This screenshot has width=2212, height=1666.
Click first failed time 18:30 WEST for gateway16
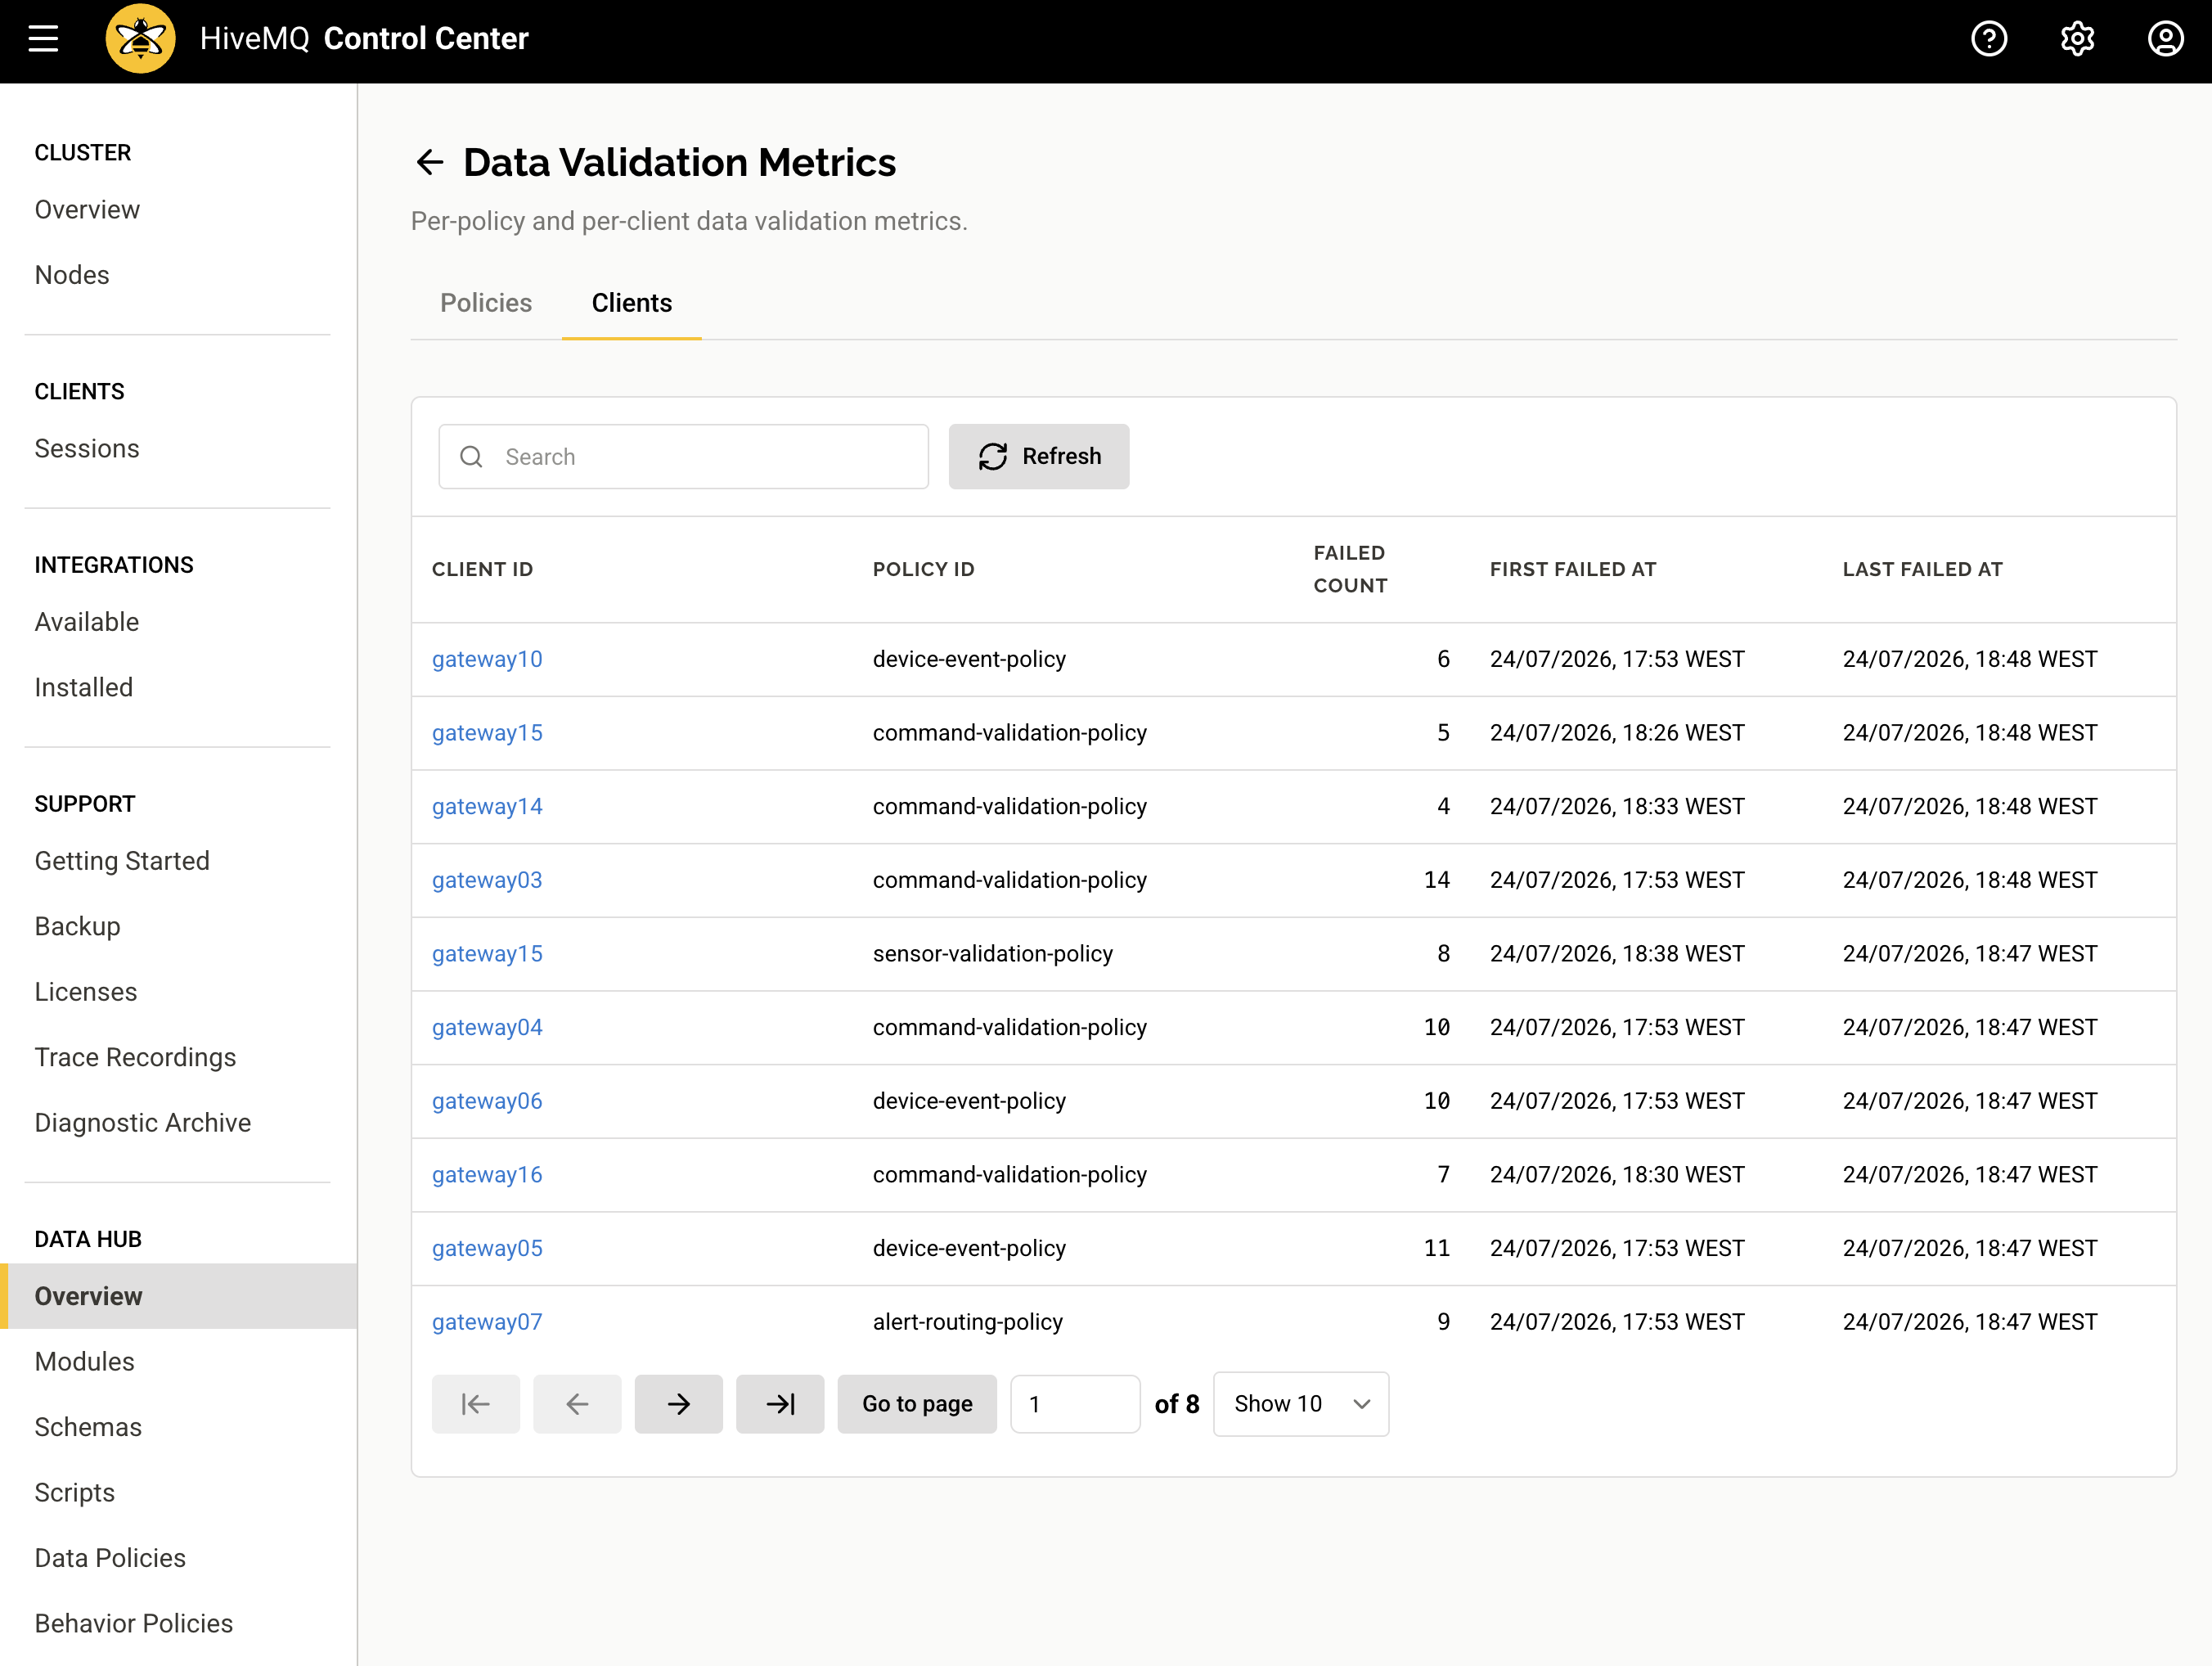click(1617, 1175)
